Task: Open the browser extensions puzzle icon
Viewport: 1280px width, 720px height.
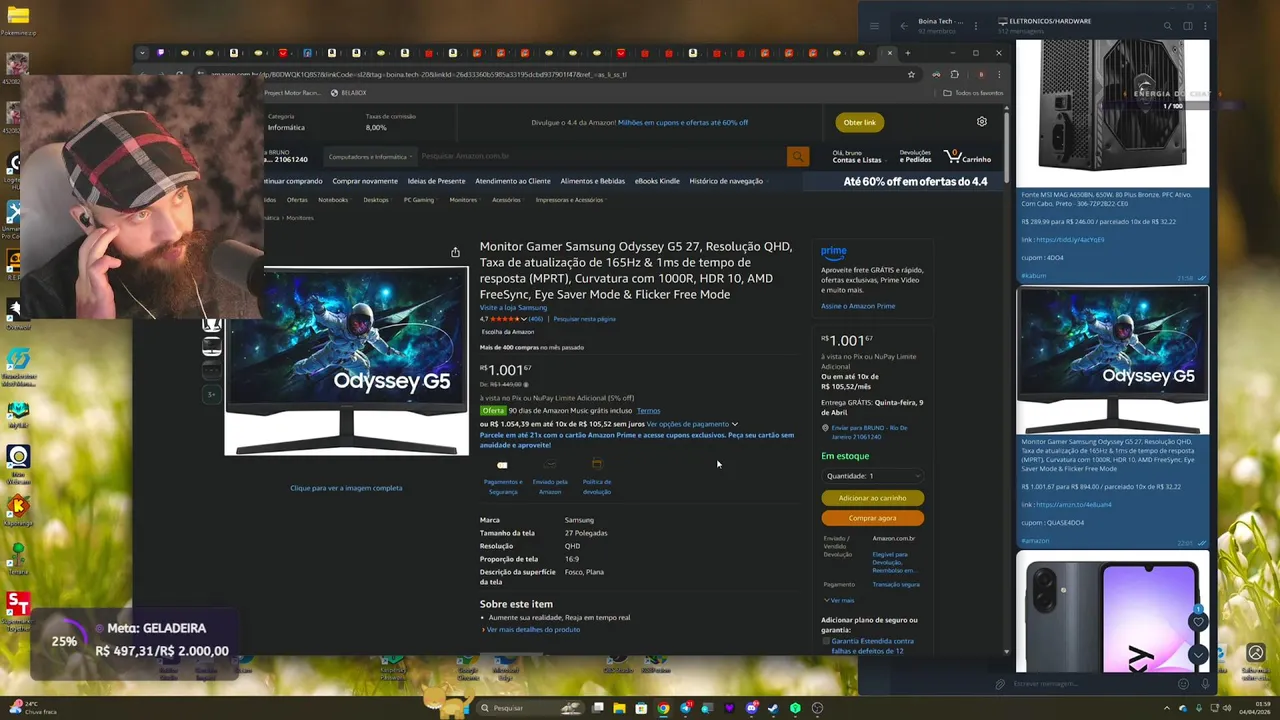Action: pyautogui.click(x=954, y=74)
